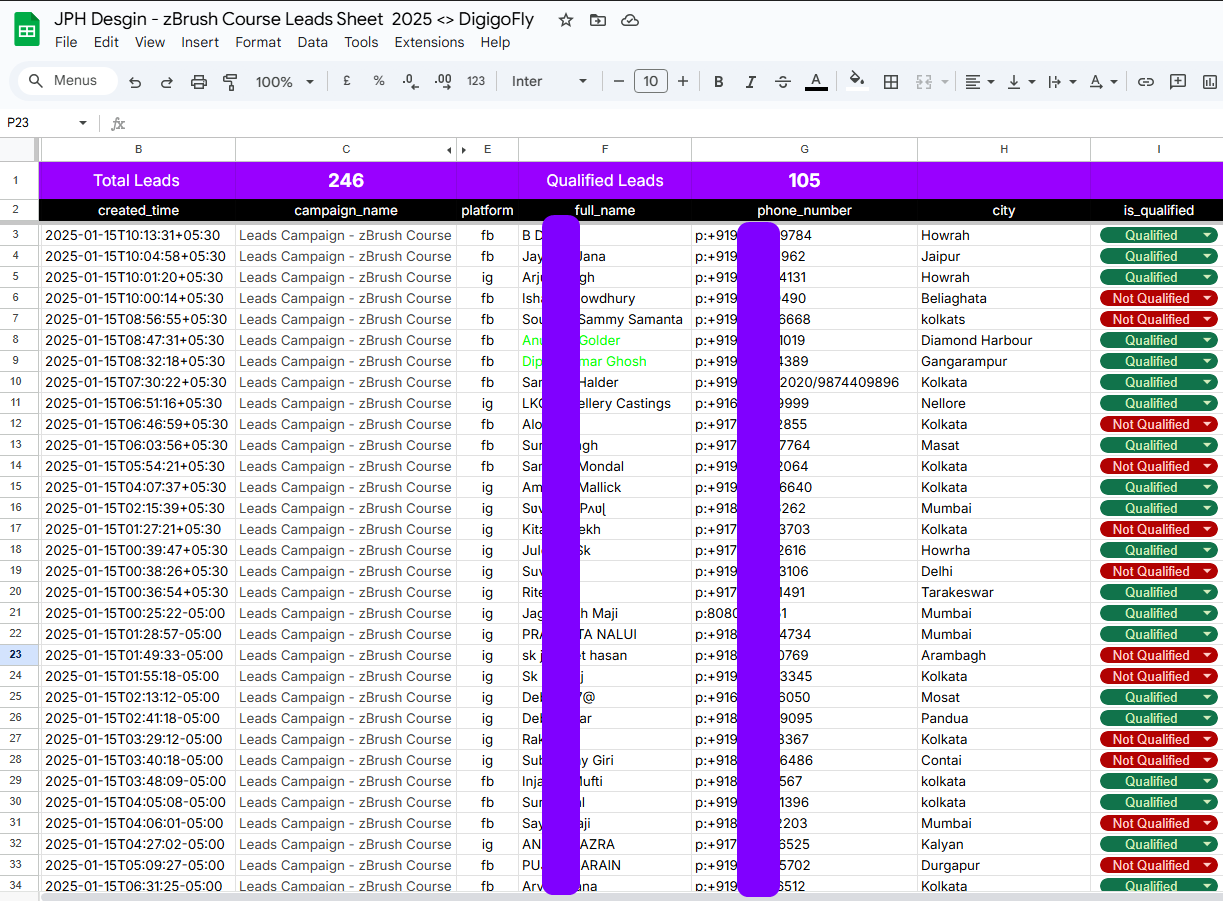The height and width of the screenshot is (901, 1223).
Task: Add a comment with the plus-bubble icon
Action: [1178, 82]
